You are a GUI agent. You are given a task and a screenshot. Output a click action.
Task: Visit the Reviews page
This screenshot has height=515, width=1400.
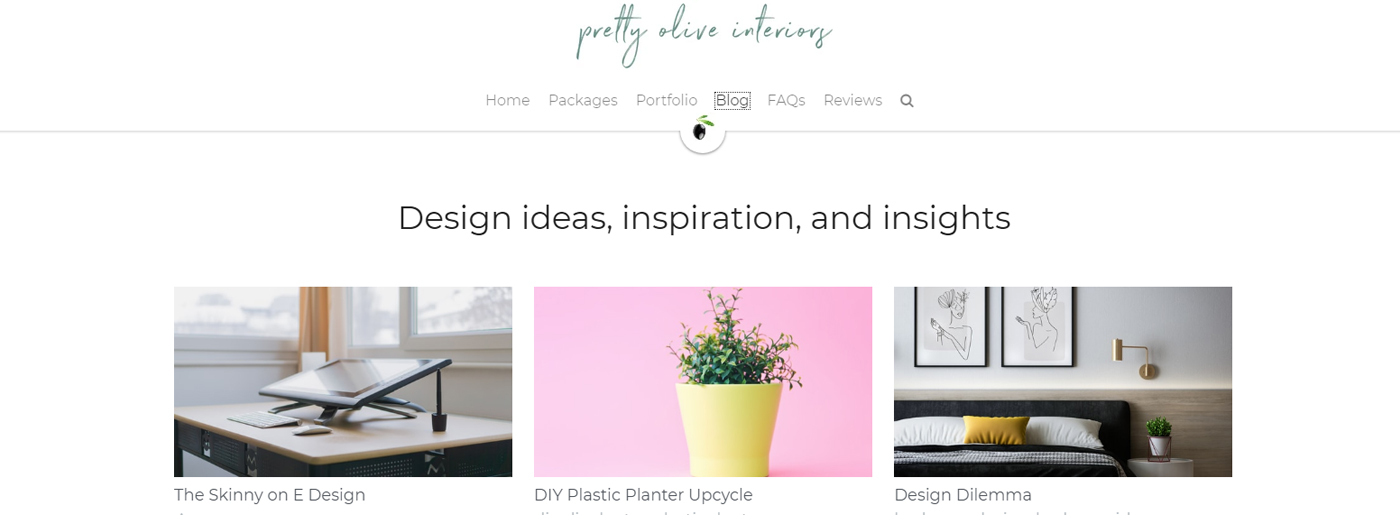pyautogui.click(x=853, y=101)
